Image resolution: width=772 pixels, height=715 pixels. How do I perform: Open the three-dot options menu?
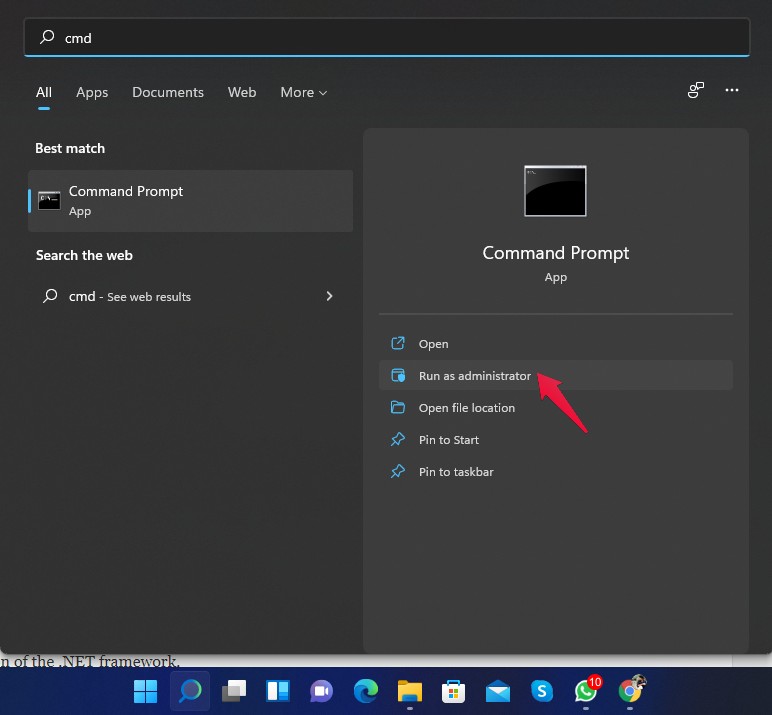732,90
